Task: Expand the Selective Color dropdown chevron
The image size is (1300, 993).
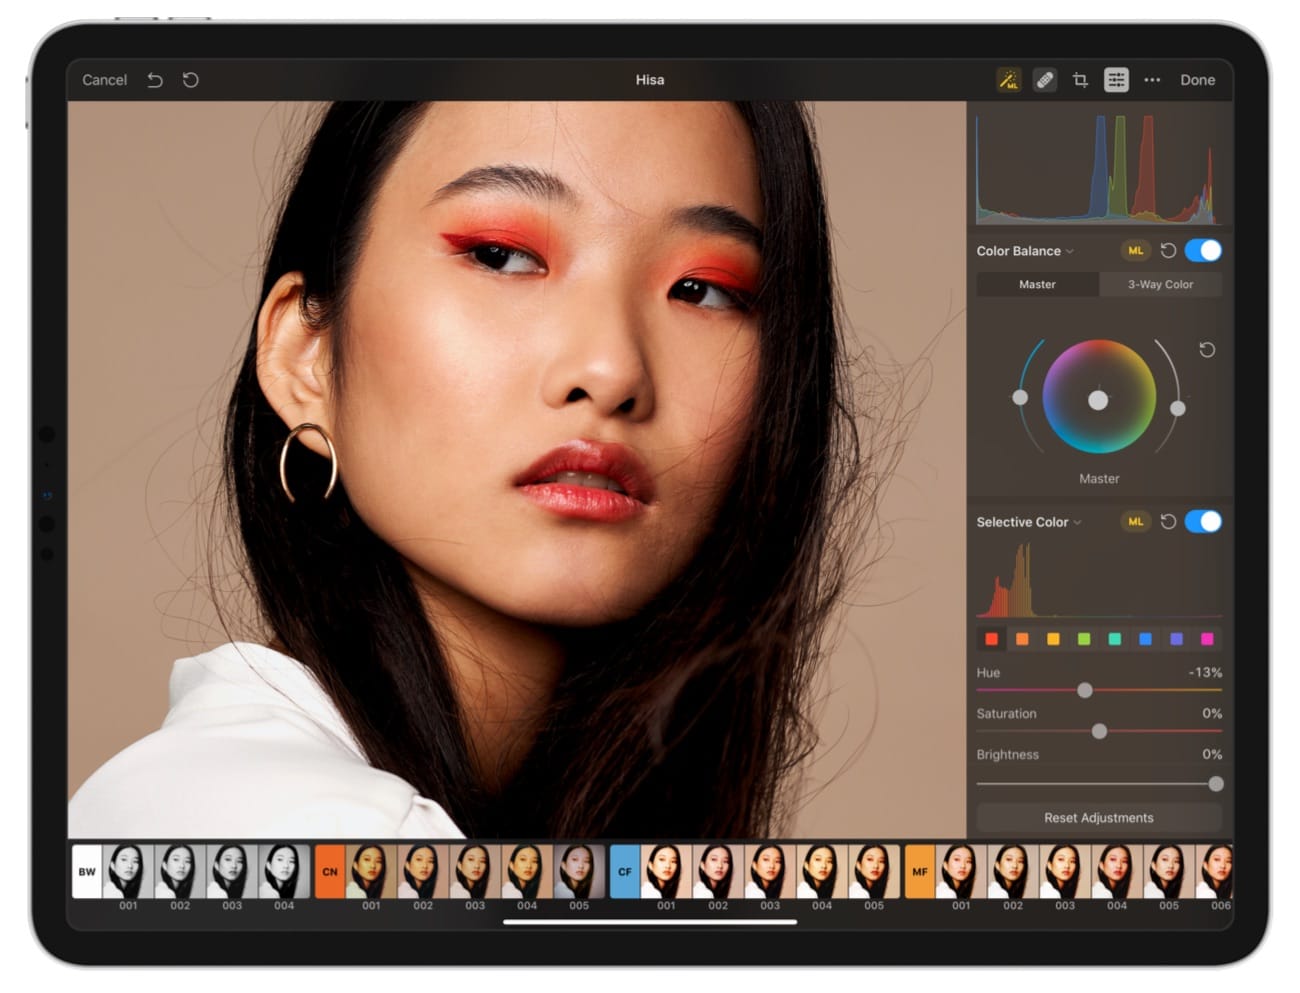Action: (x=1077, y=523)
